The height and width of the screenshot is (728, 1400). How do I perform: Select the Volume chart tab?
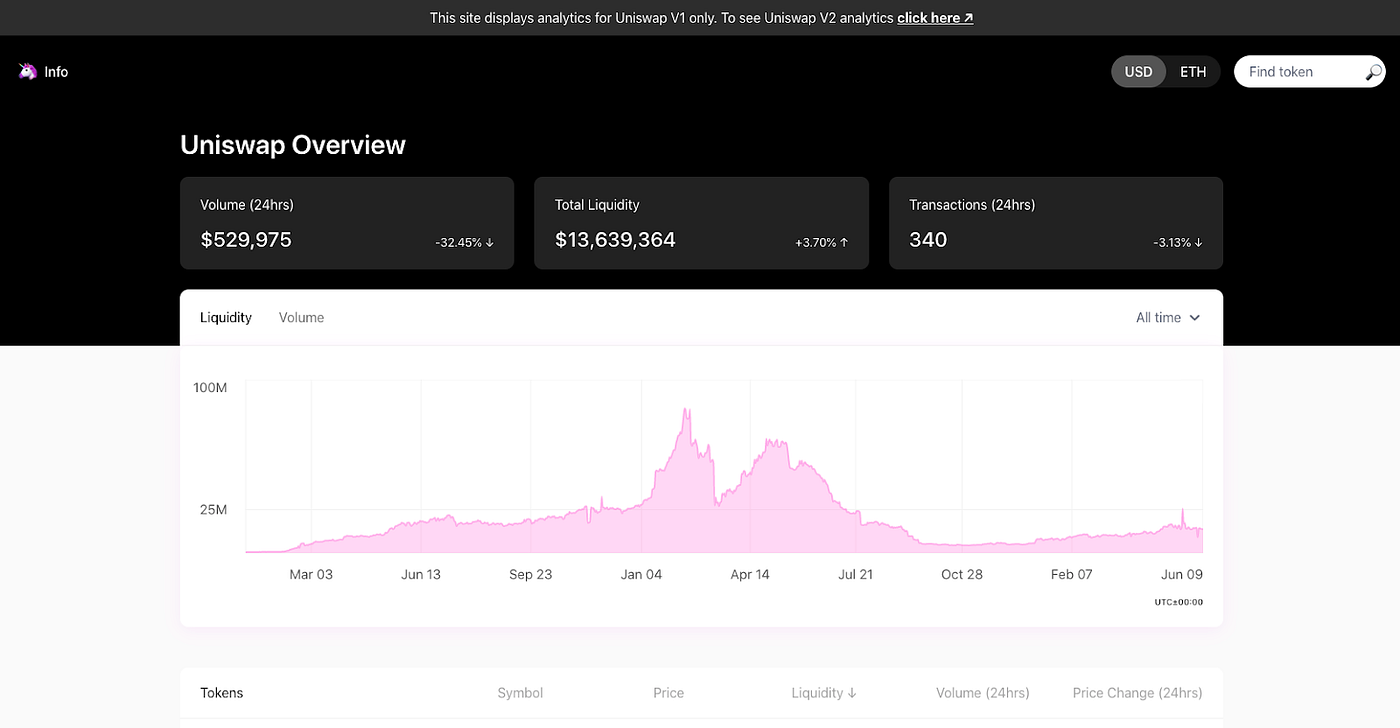(301, 317)
